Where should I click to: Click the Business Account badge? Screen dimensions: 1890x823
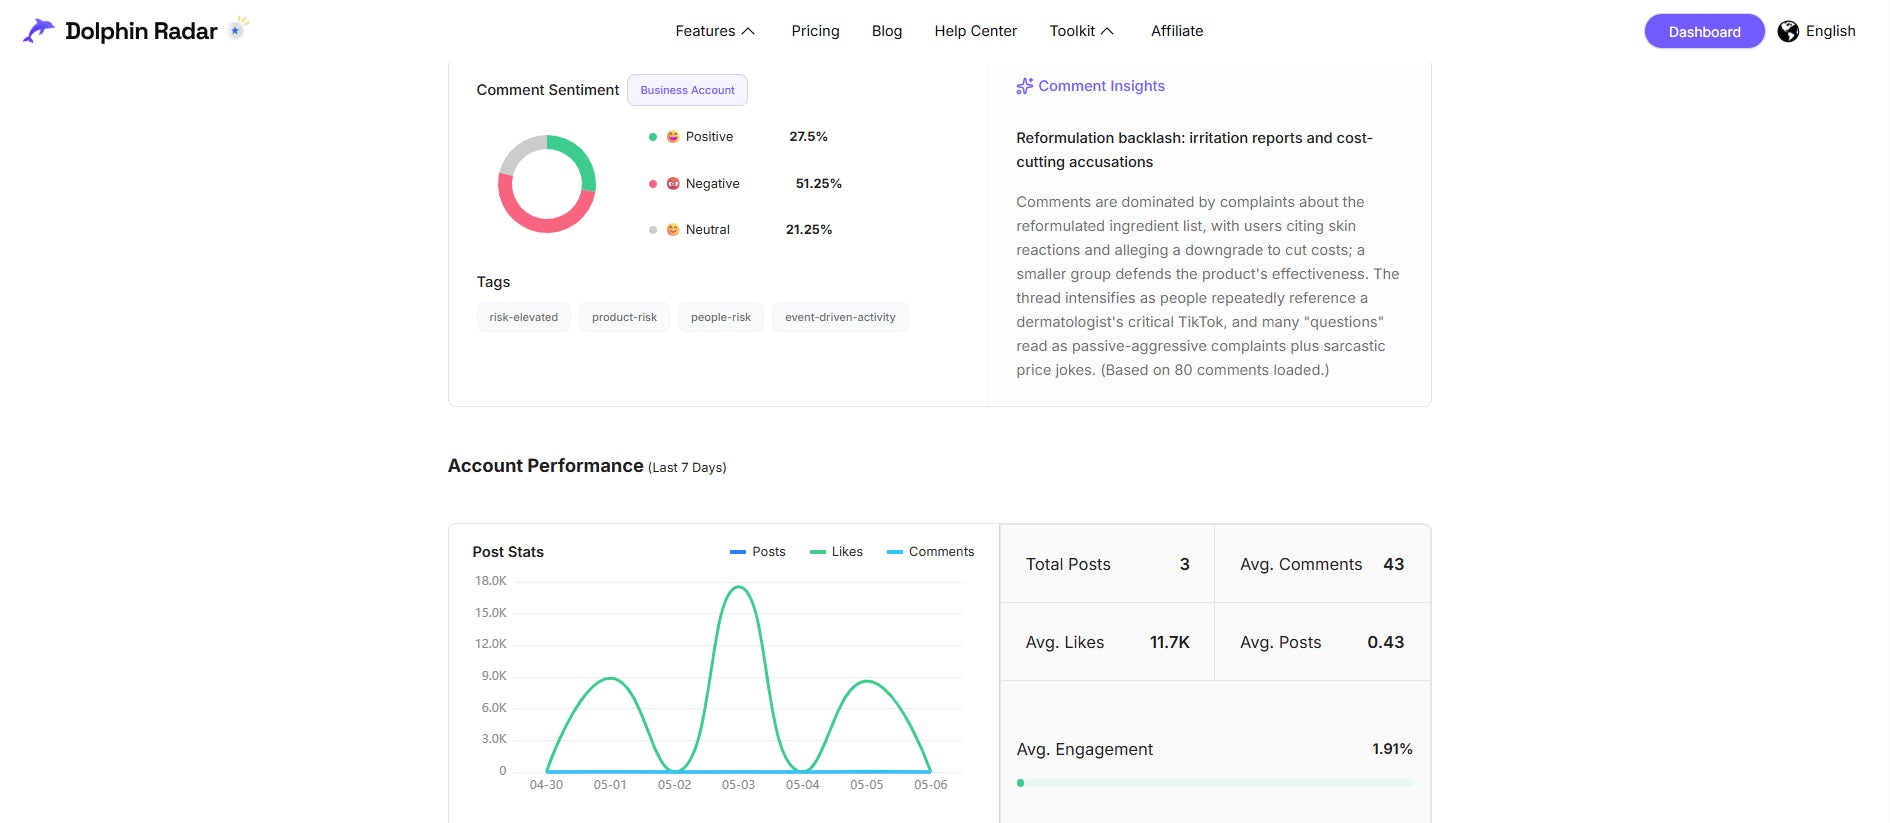coord(687,90)
